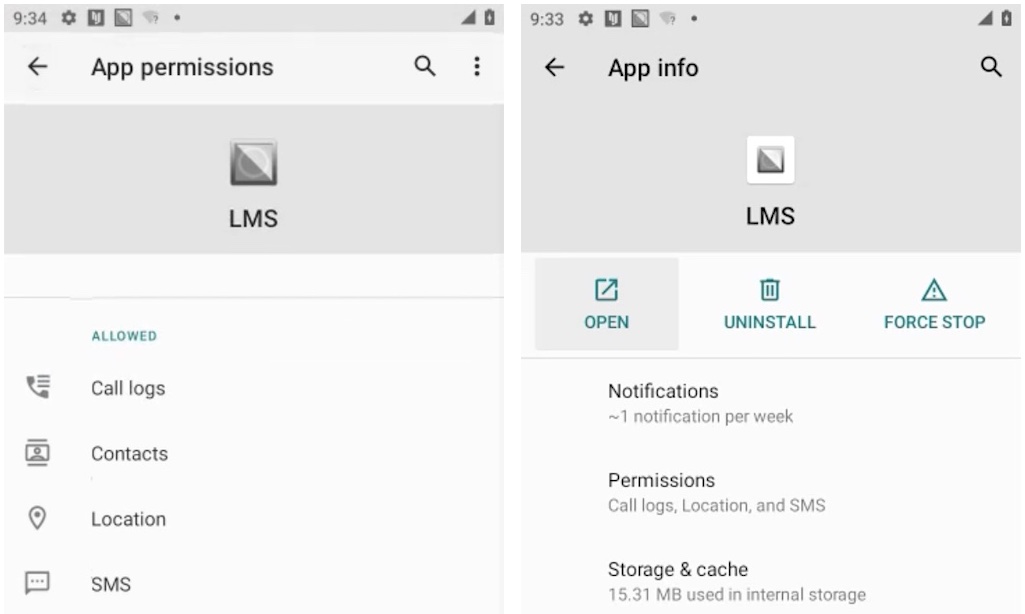Go back from App permissions screen

pyautogui.click(x=38, y=67)
